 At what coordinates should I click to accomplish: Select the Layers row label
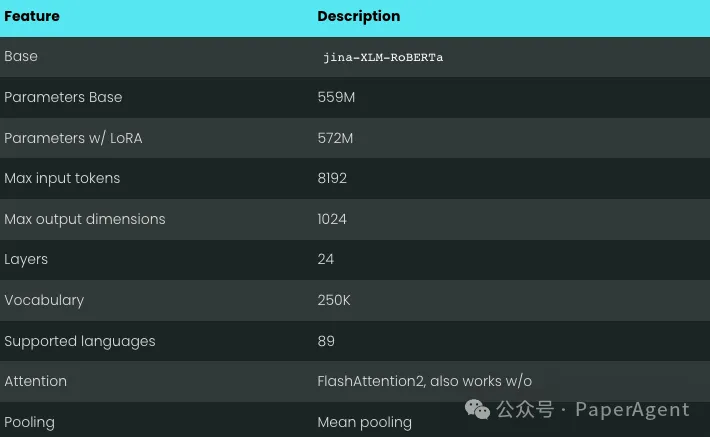(26, 259)
